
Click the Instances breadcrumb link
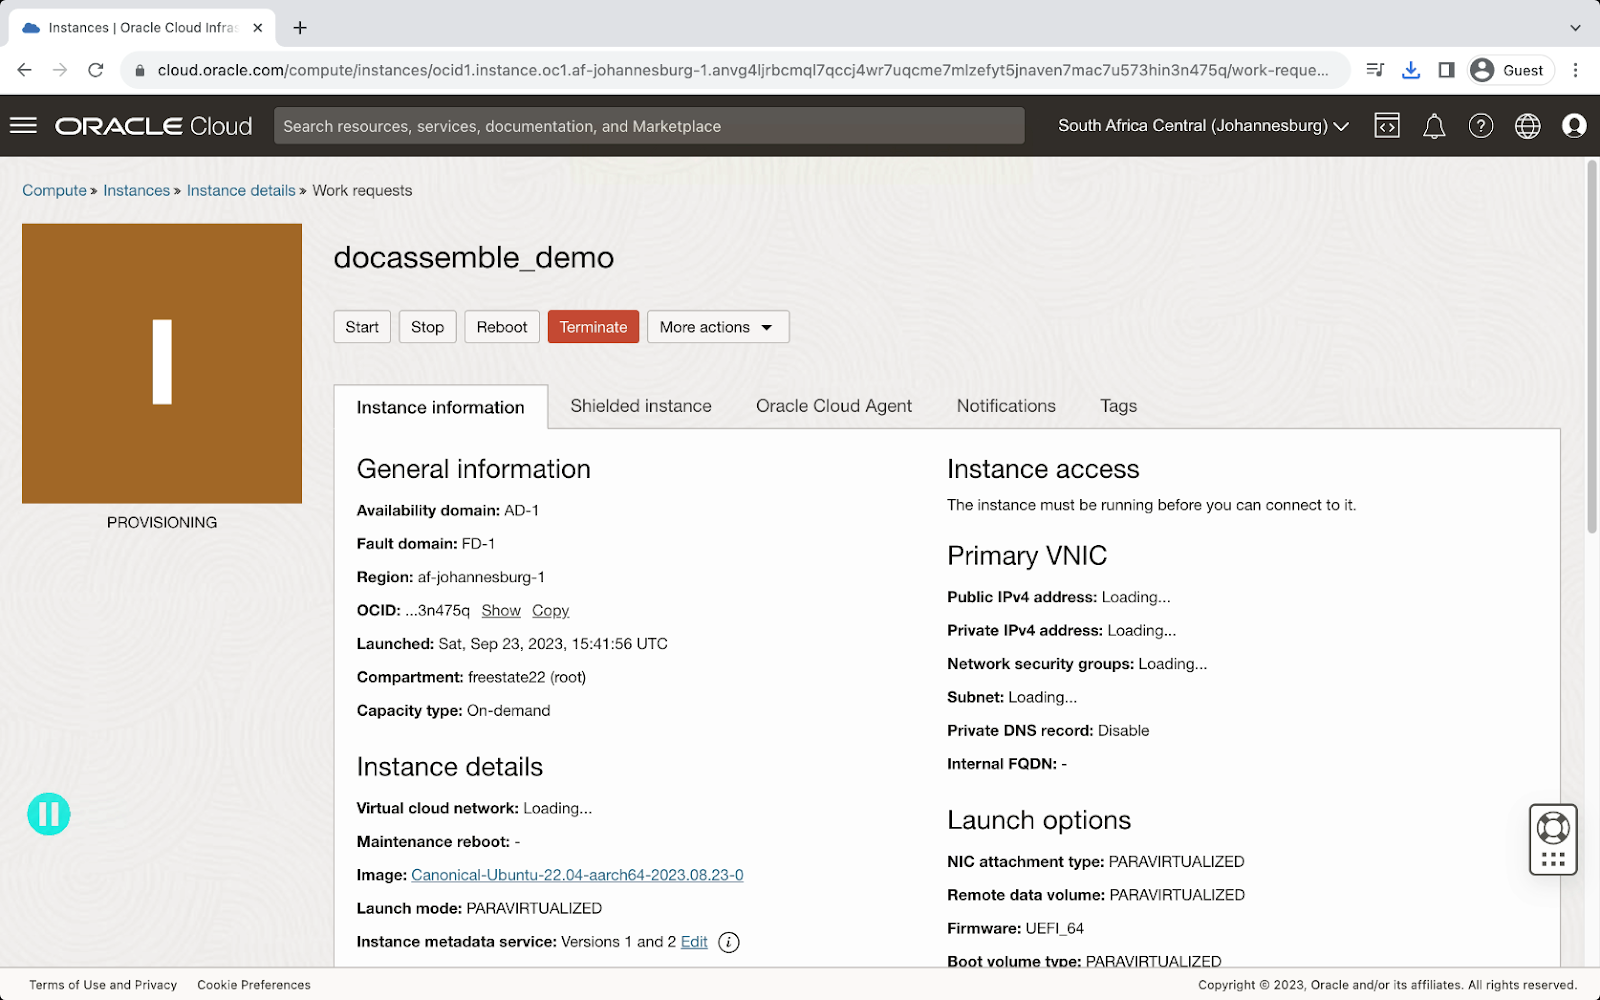pyautogui.click(x=136, y=190)
